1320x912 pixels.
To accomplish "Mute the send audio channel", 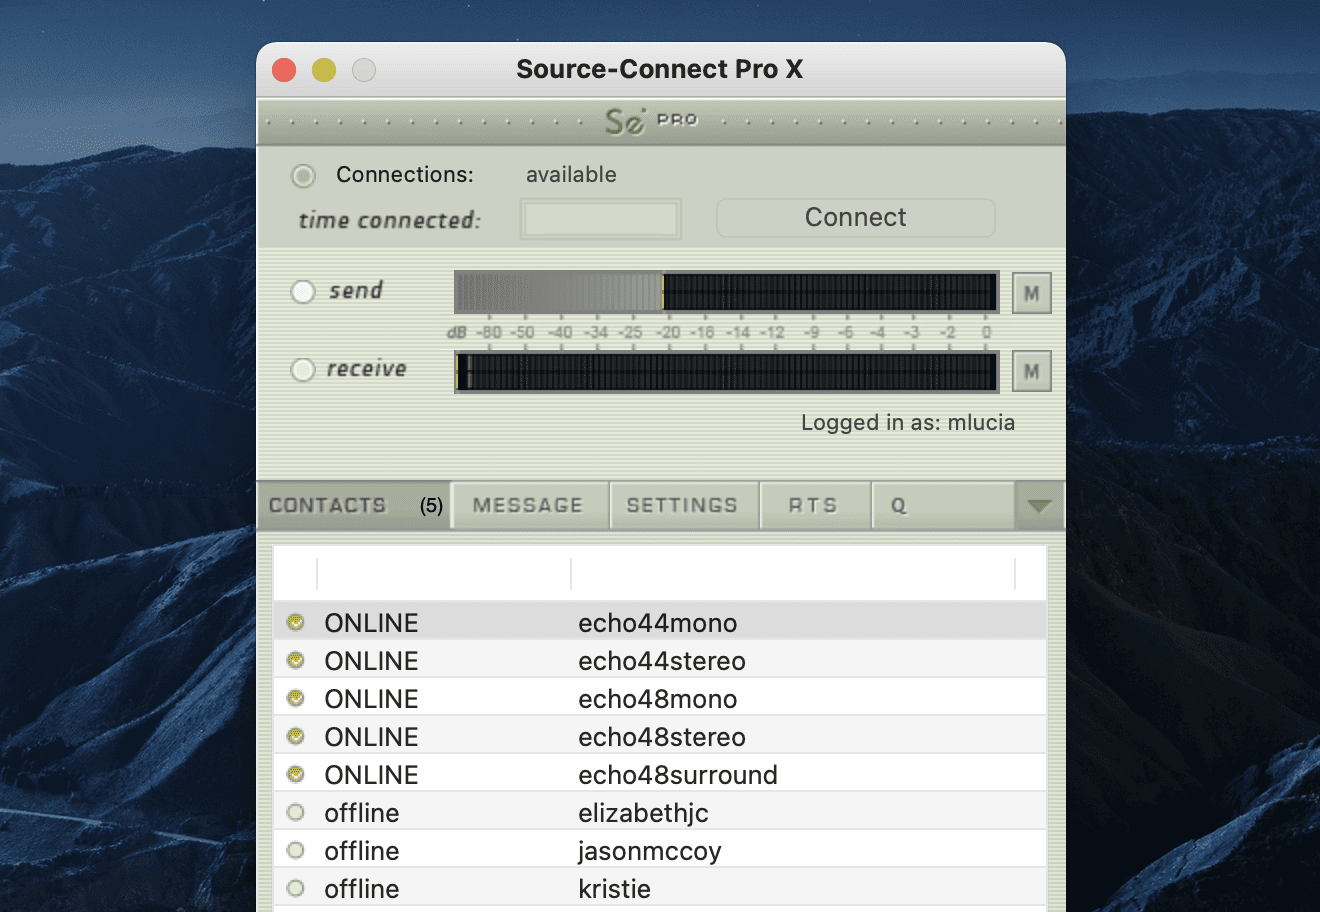I will 1031,292.
